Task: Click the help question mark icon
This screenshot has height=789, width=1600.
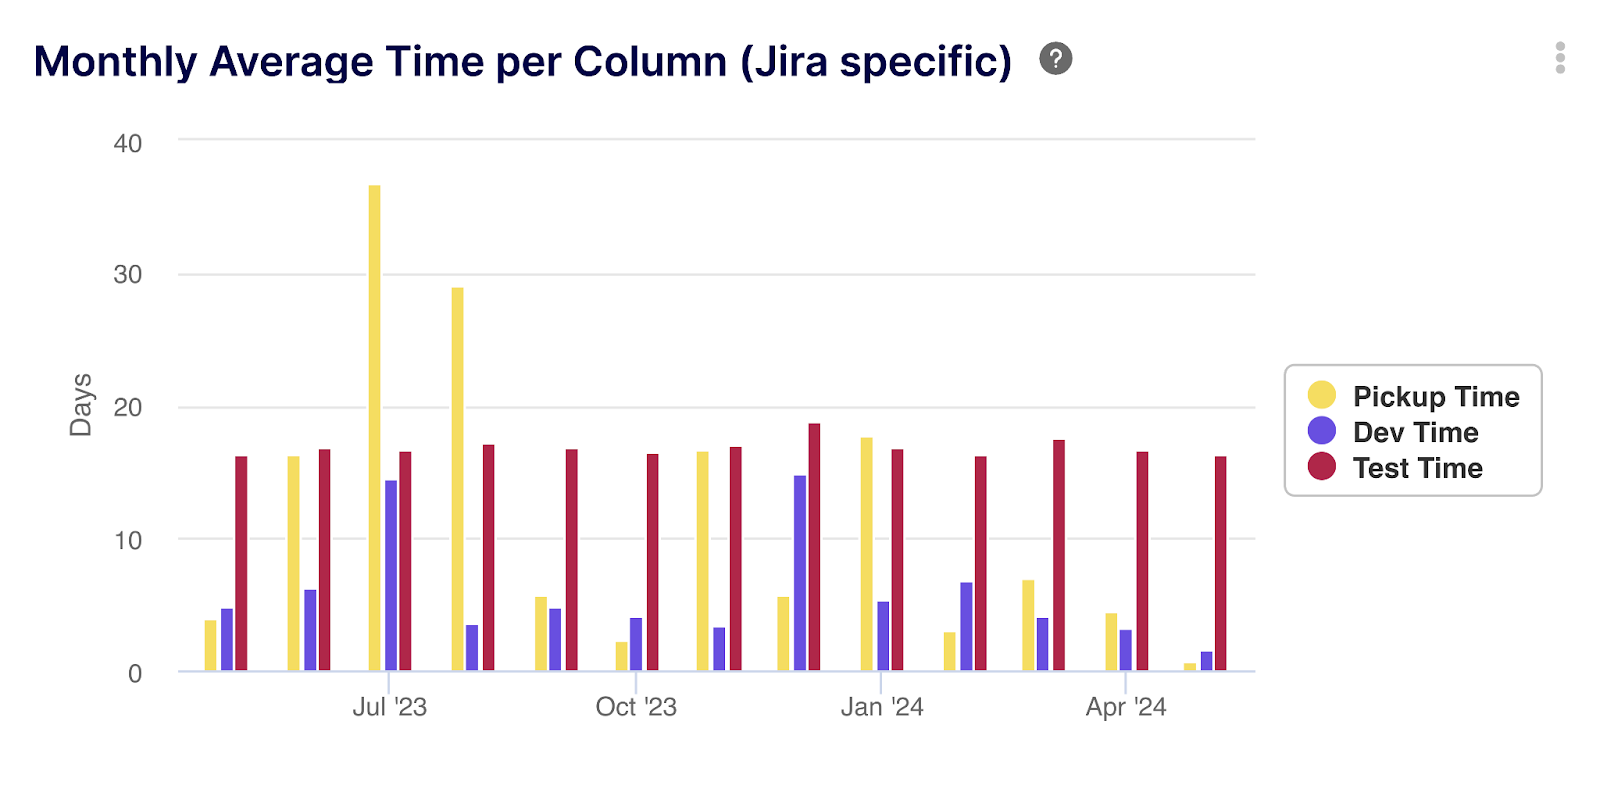Action: pyautogui.click(x=1055, y=59)
